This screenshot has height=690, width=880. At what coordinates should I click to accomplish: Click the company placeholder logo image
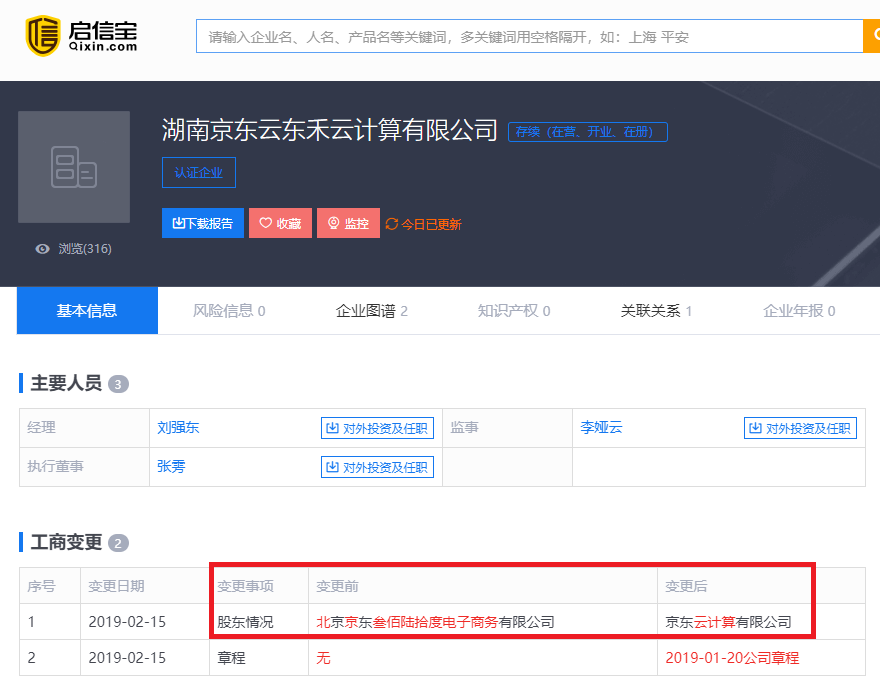click(x=74, y=167)
